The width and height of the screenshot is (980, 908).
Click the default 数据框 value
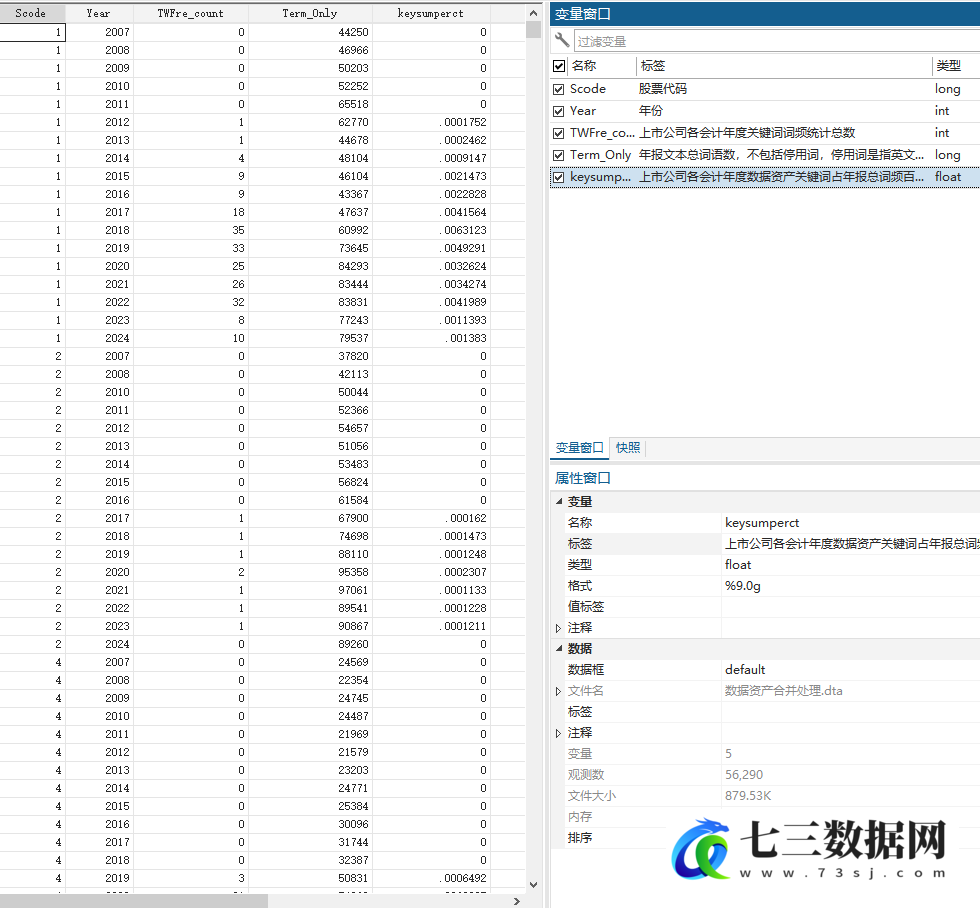(x=745, y=670)
